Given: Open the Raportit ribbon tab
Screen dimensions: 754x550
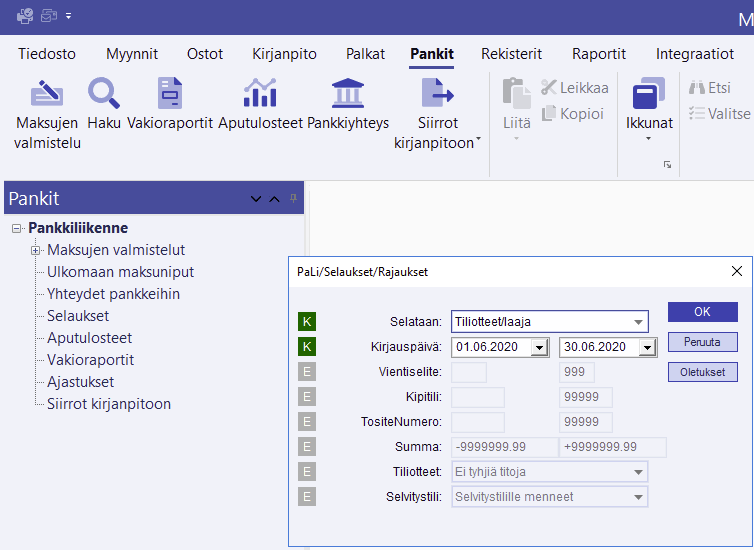Looking at the screenshot, I should coord(599,54).
